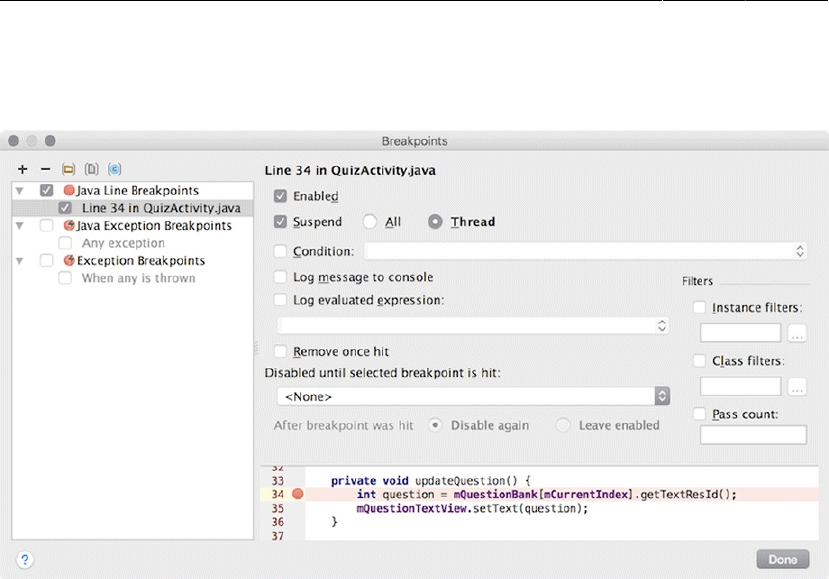Viewport: 829px width, 579px height.
Task: Click the browse button beside Class filters field
Action: coord(797,386)
